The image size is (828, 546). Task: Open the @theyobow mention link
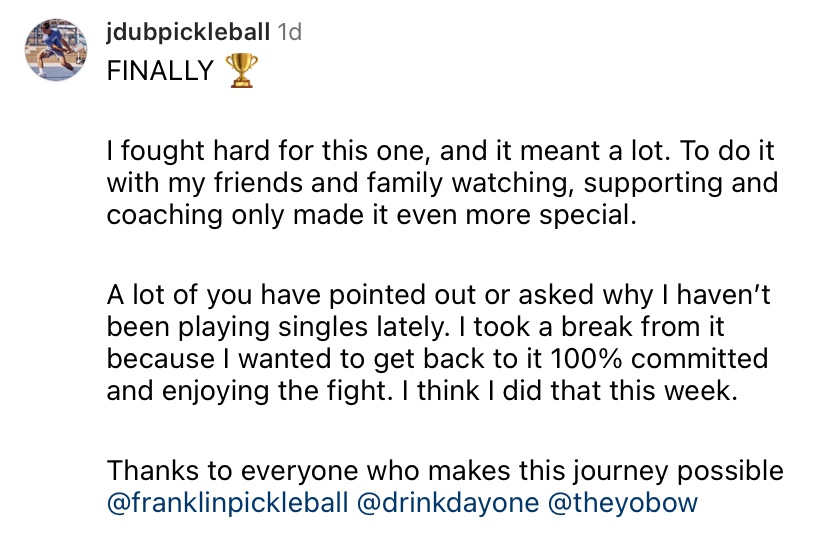point(622,502)
